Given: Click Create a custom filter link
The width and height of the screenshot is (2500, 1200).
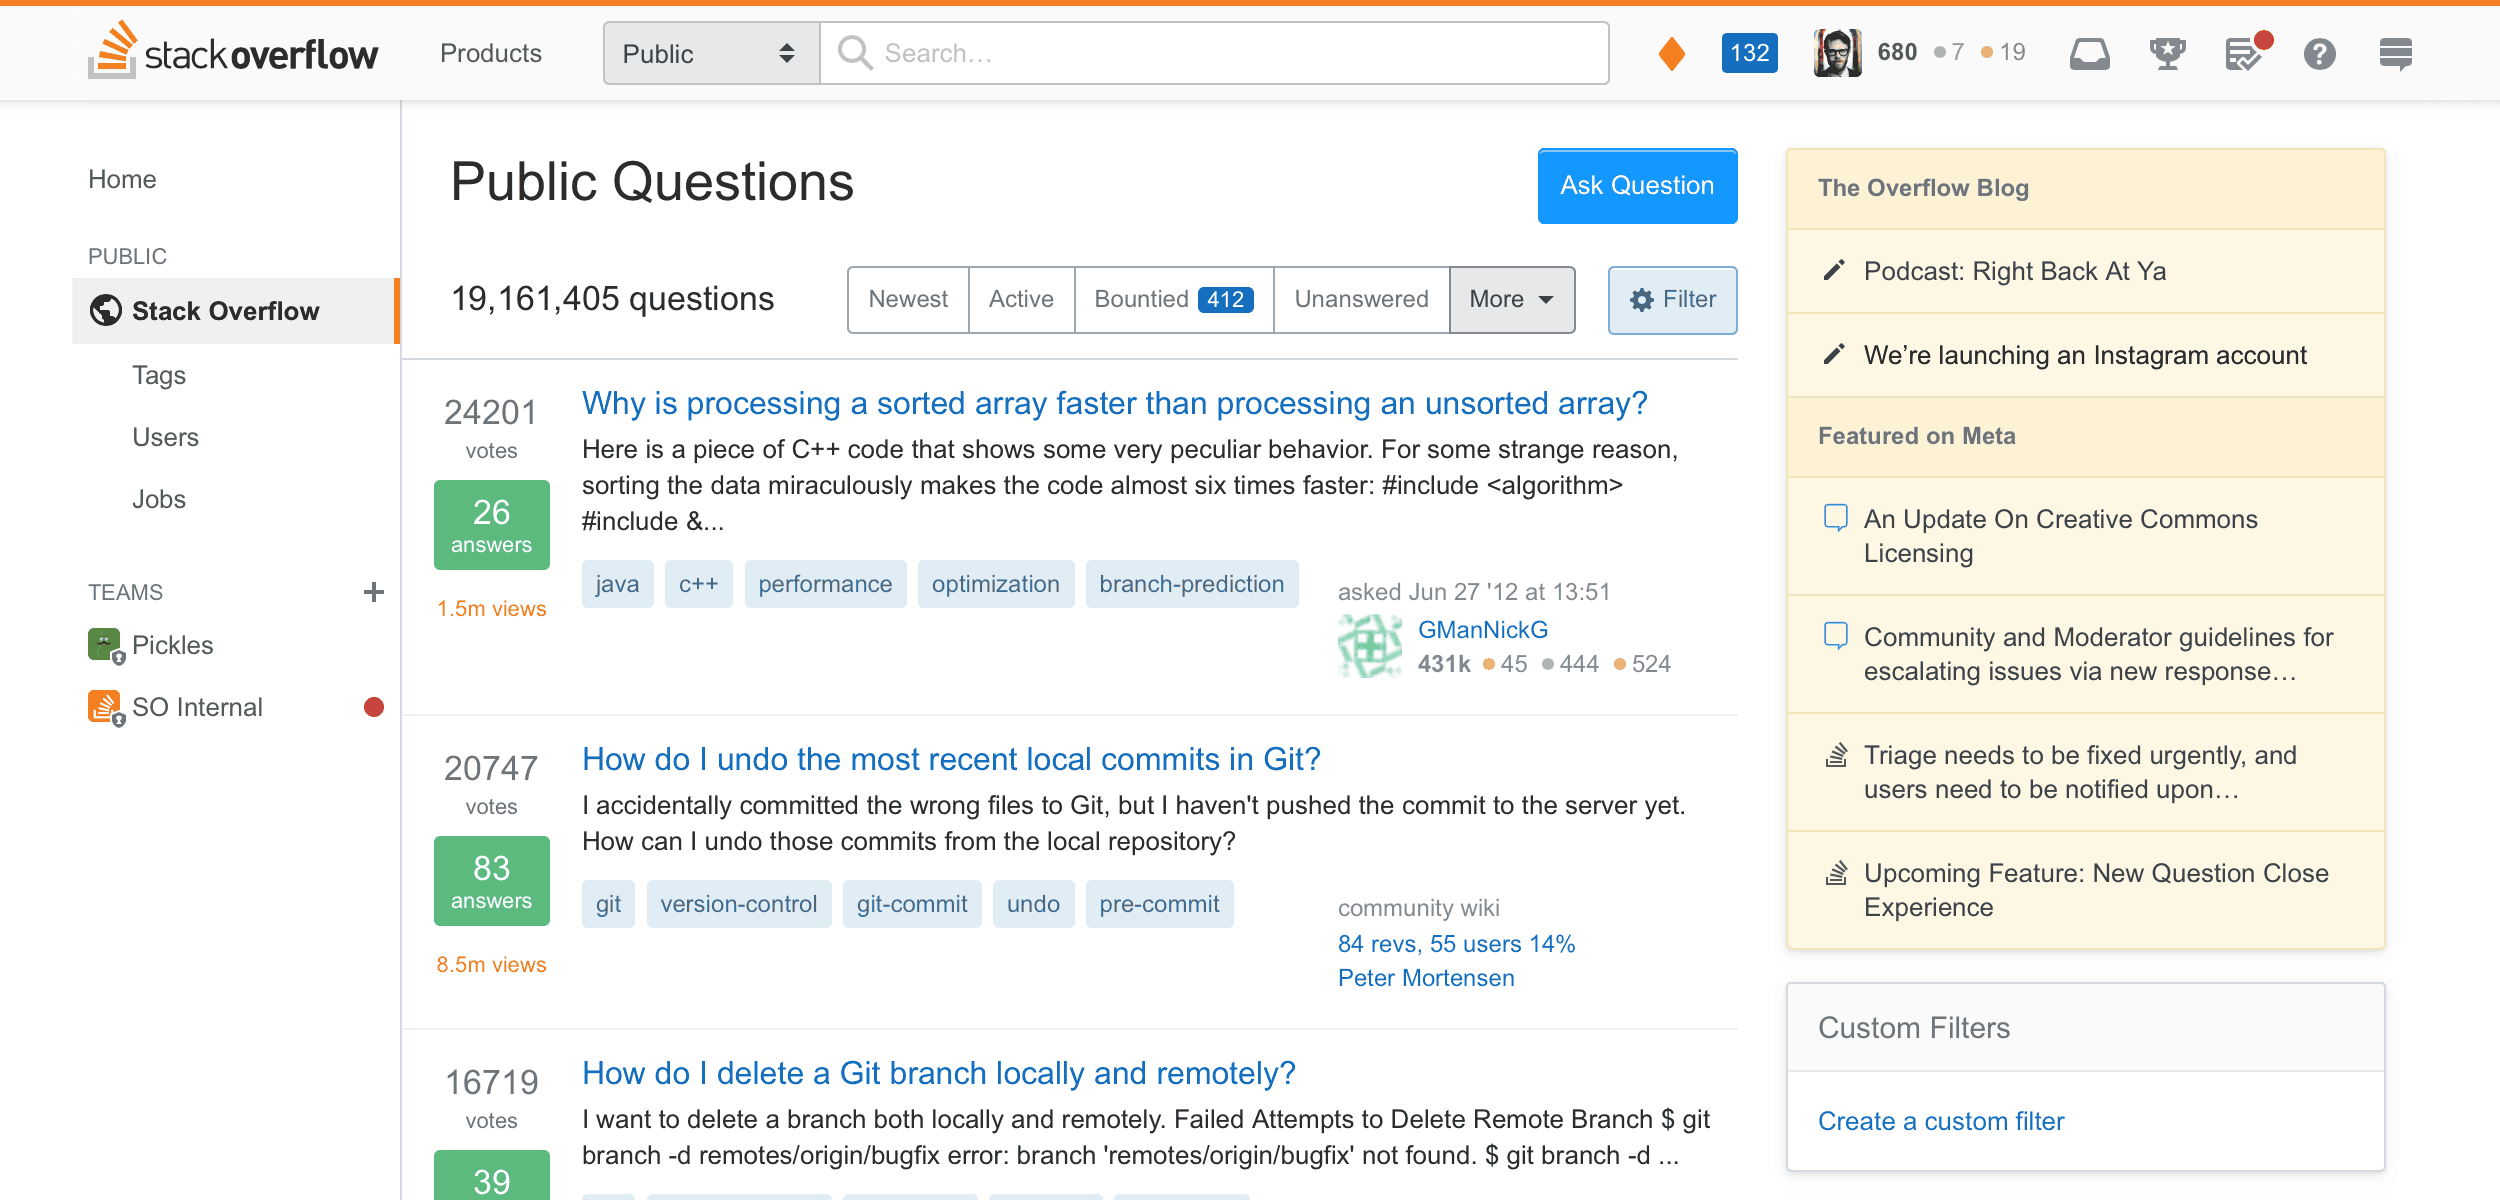Looking at the screenshot, I should point(1940,1121).
